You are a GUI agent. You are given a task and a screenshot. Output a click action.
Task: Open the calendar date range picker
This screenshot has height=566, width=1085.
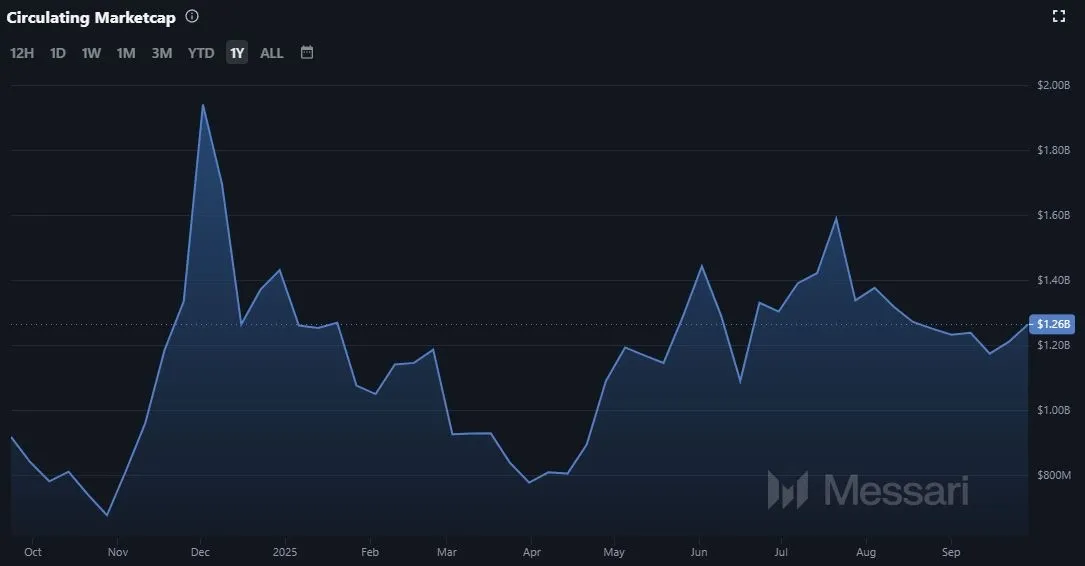pyautogui.click(x=307, y=52)
